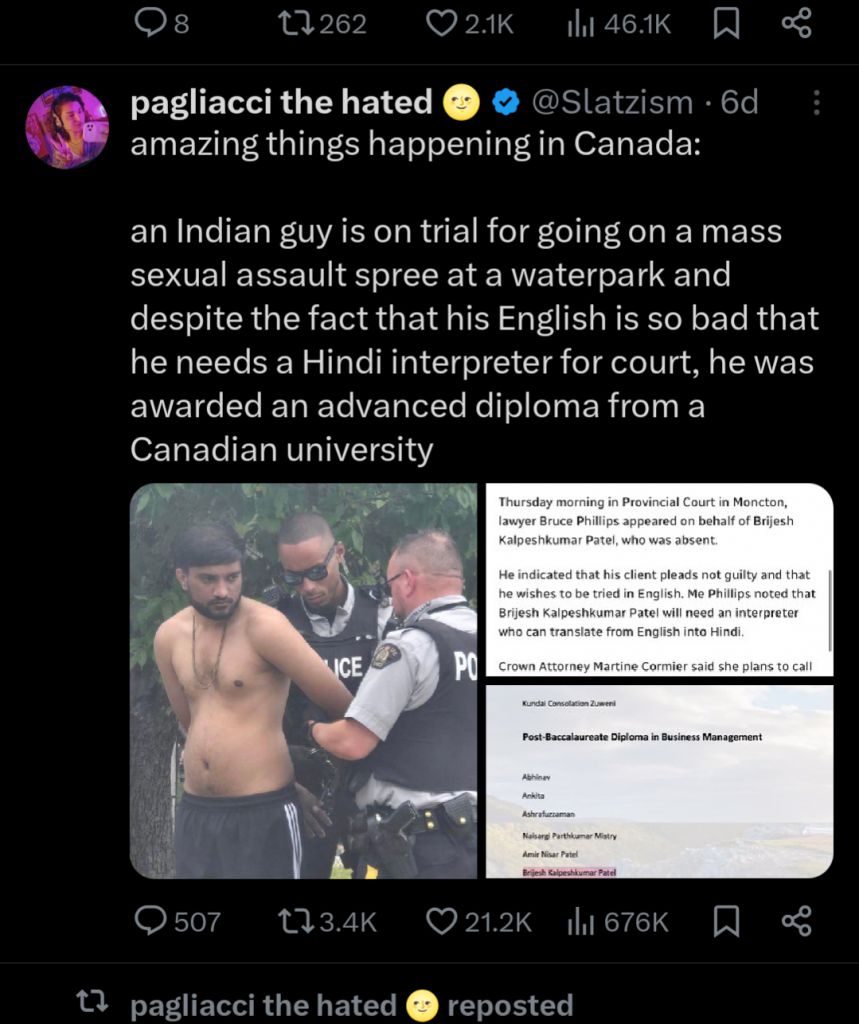Open the Provincial Court article screenshot image
859x1024 pixels.
660,579
